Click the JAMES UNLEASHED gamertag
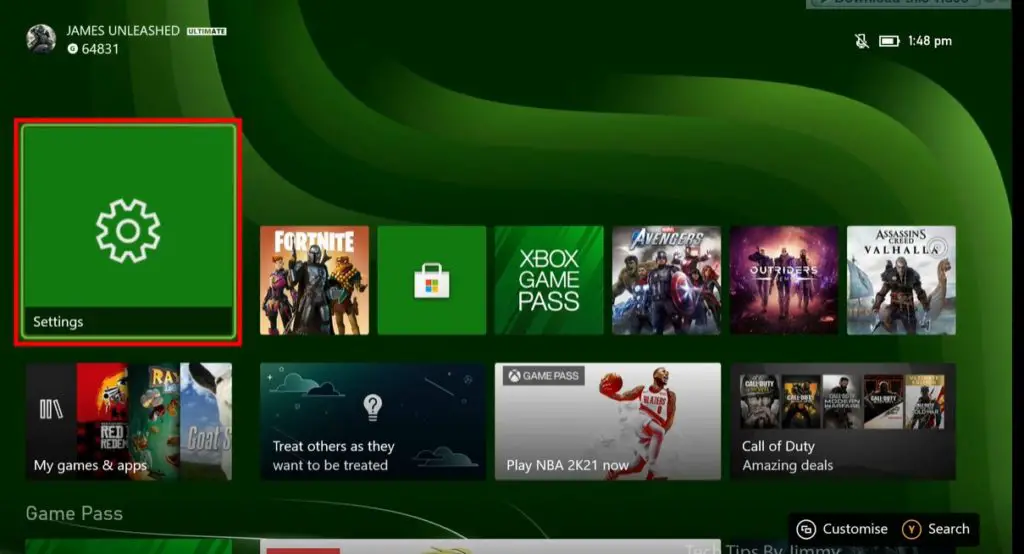 (x=123, y=31)
